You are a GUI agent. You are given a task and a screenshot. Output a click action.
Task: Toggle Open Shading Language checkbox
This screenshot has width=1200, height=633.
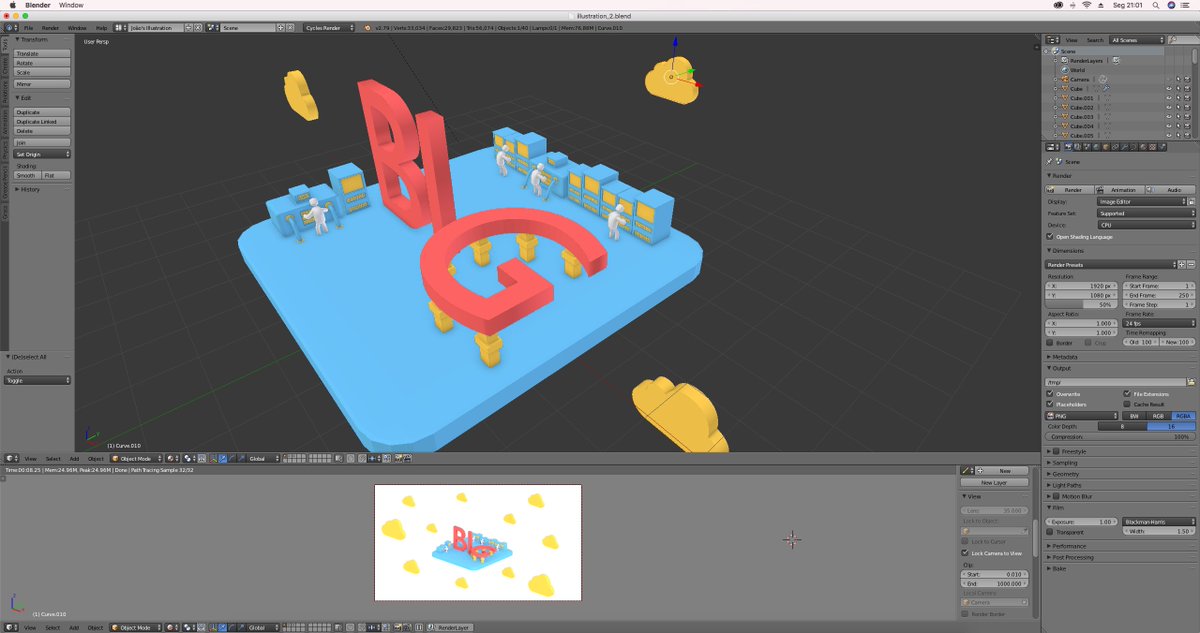click(x=1051, y=237)
